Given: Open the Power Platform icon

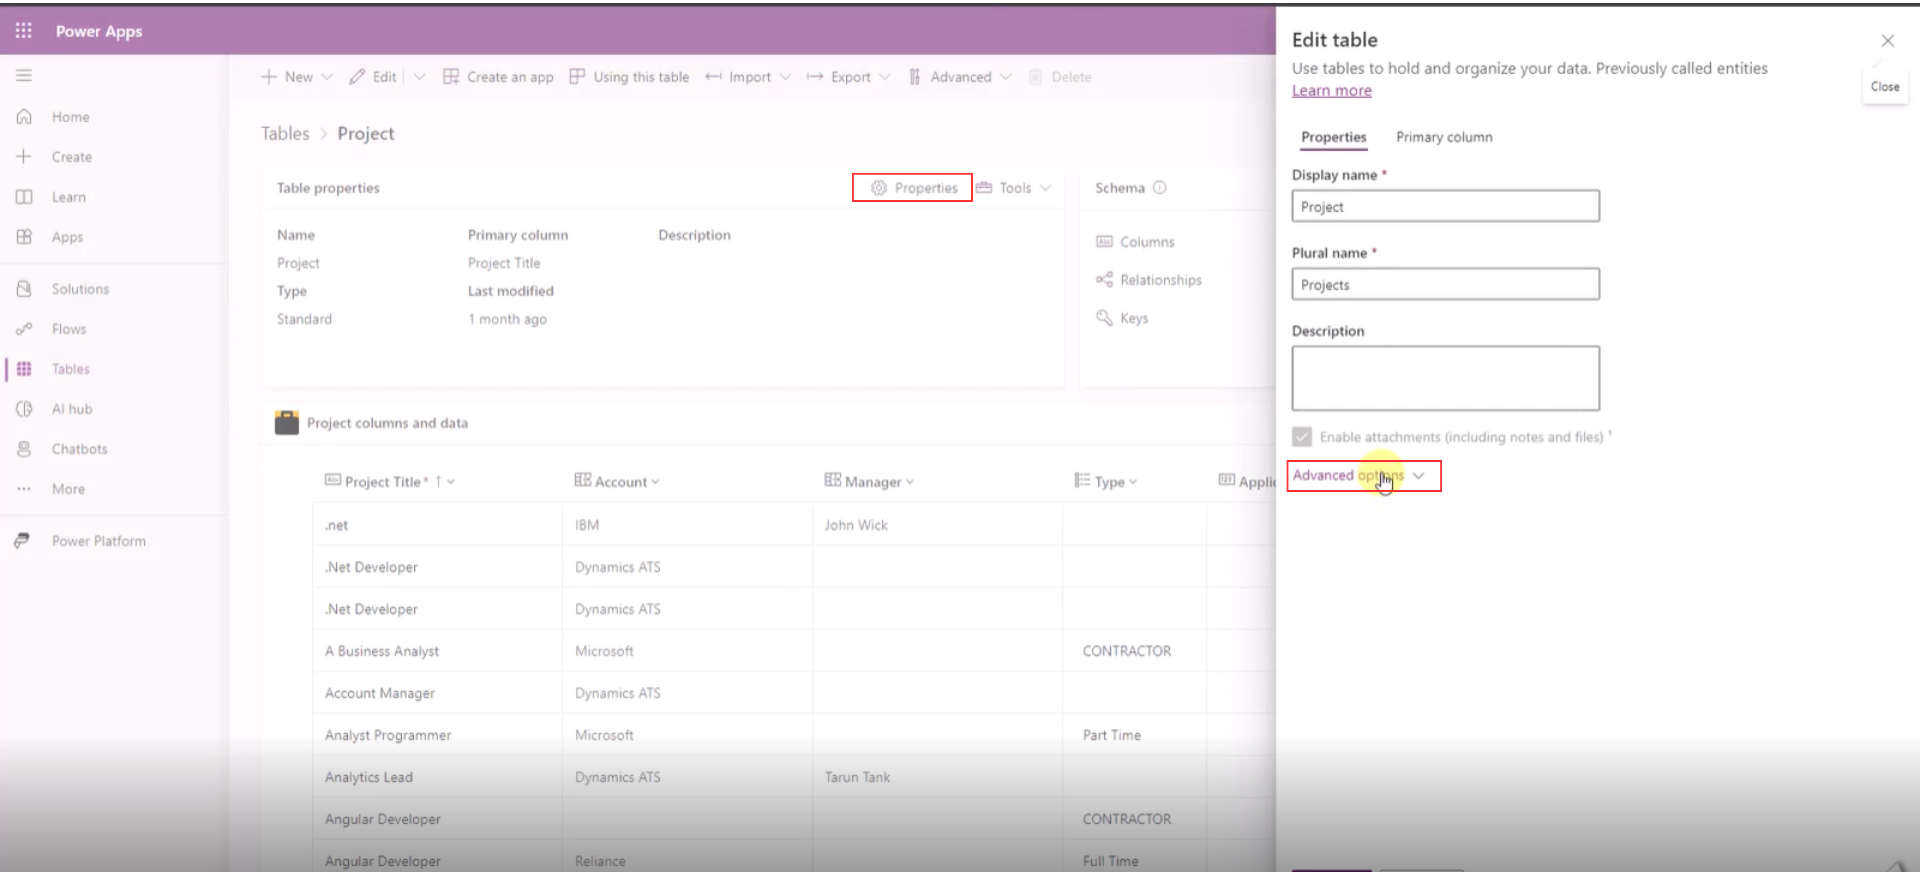Looking at the screenshot, I should coord(22,541).
